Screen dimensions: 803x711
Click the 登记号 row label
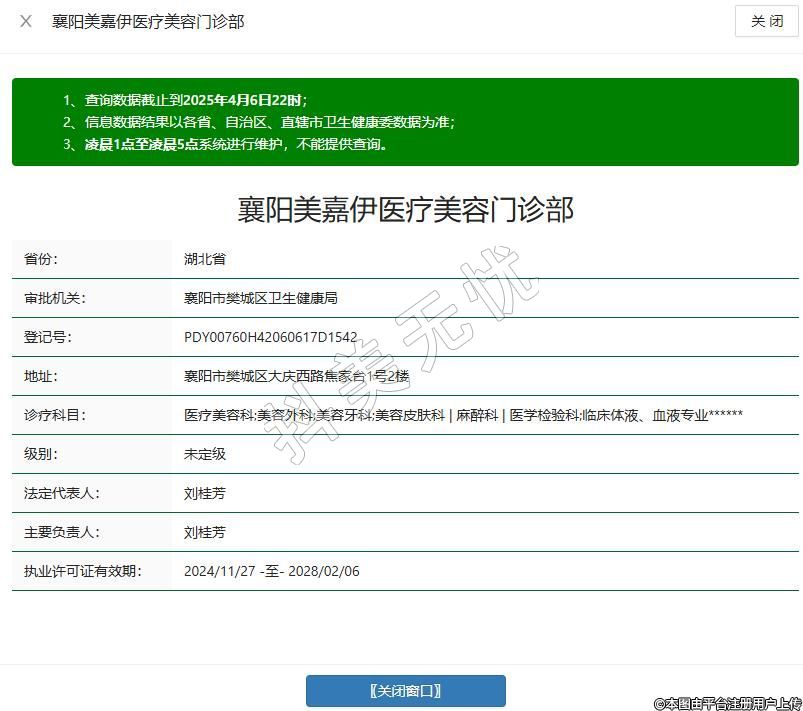[48, 337]
